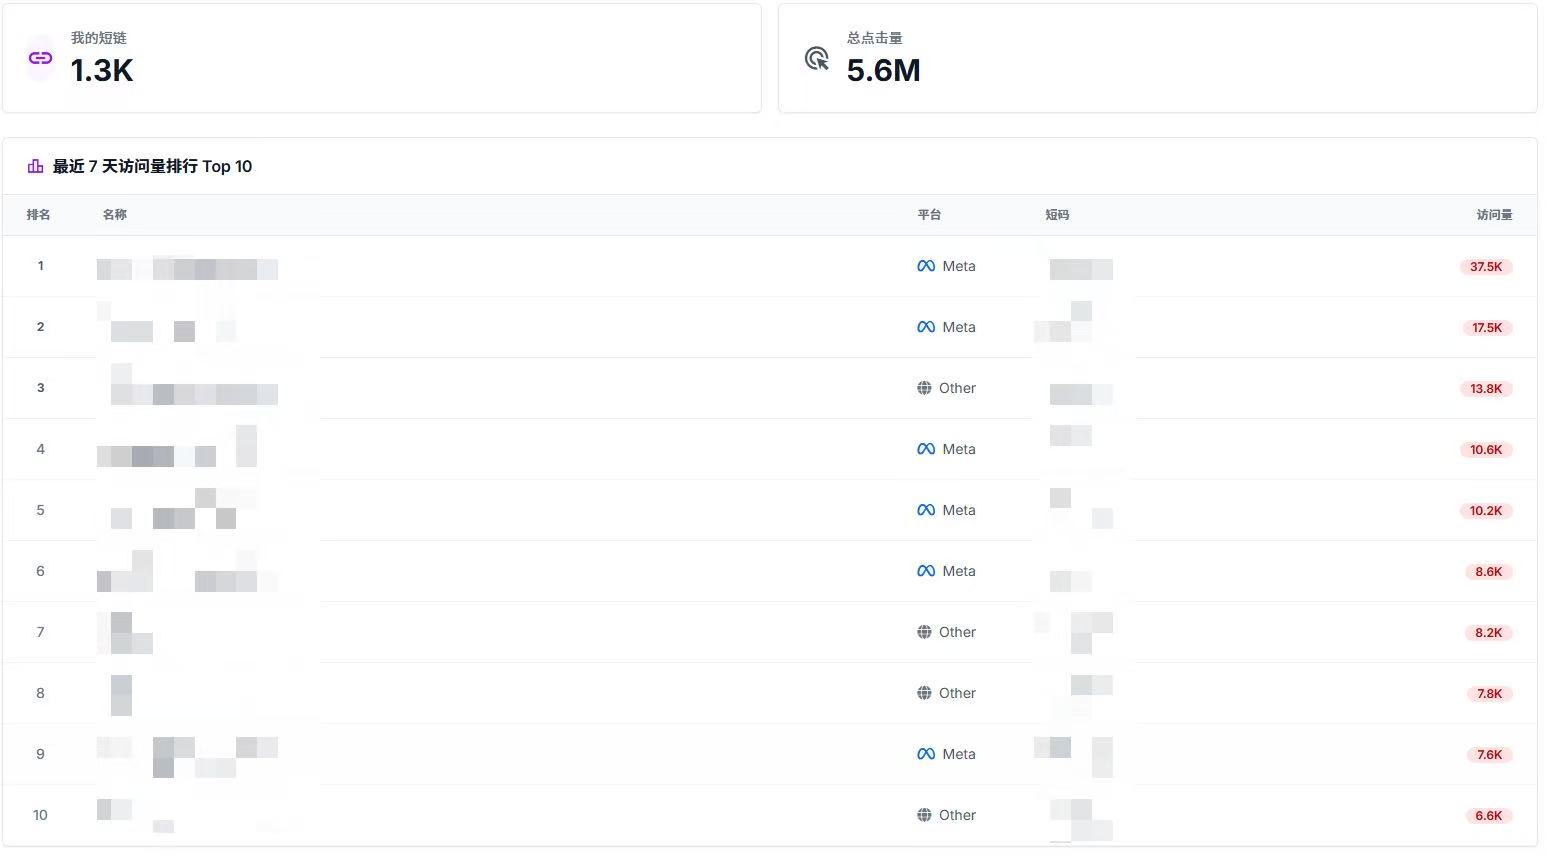Click the Meta platform label in rank 5 row

(959, 510)
